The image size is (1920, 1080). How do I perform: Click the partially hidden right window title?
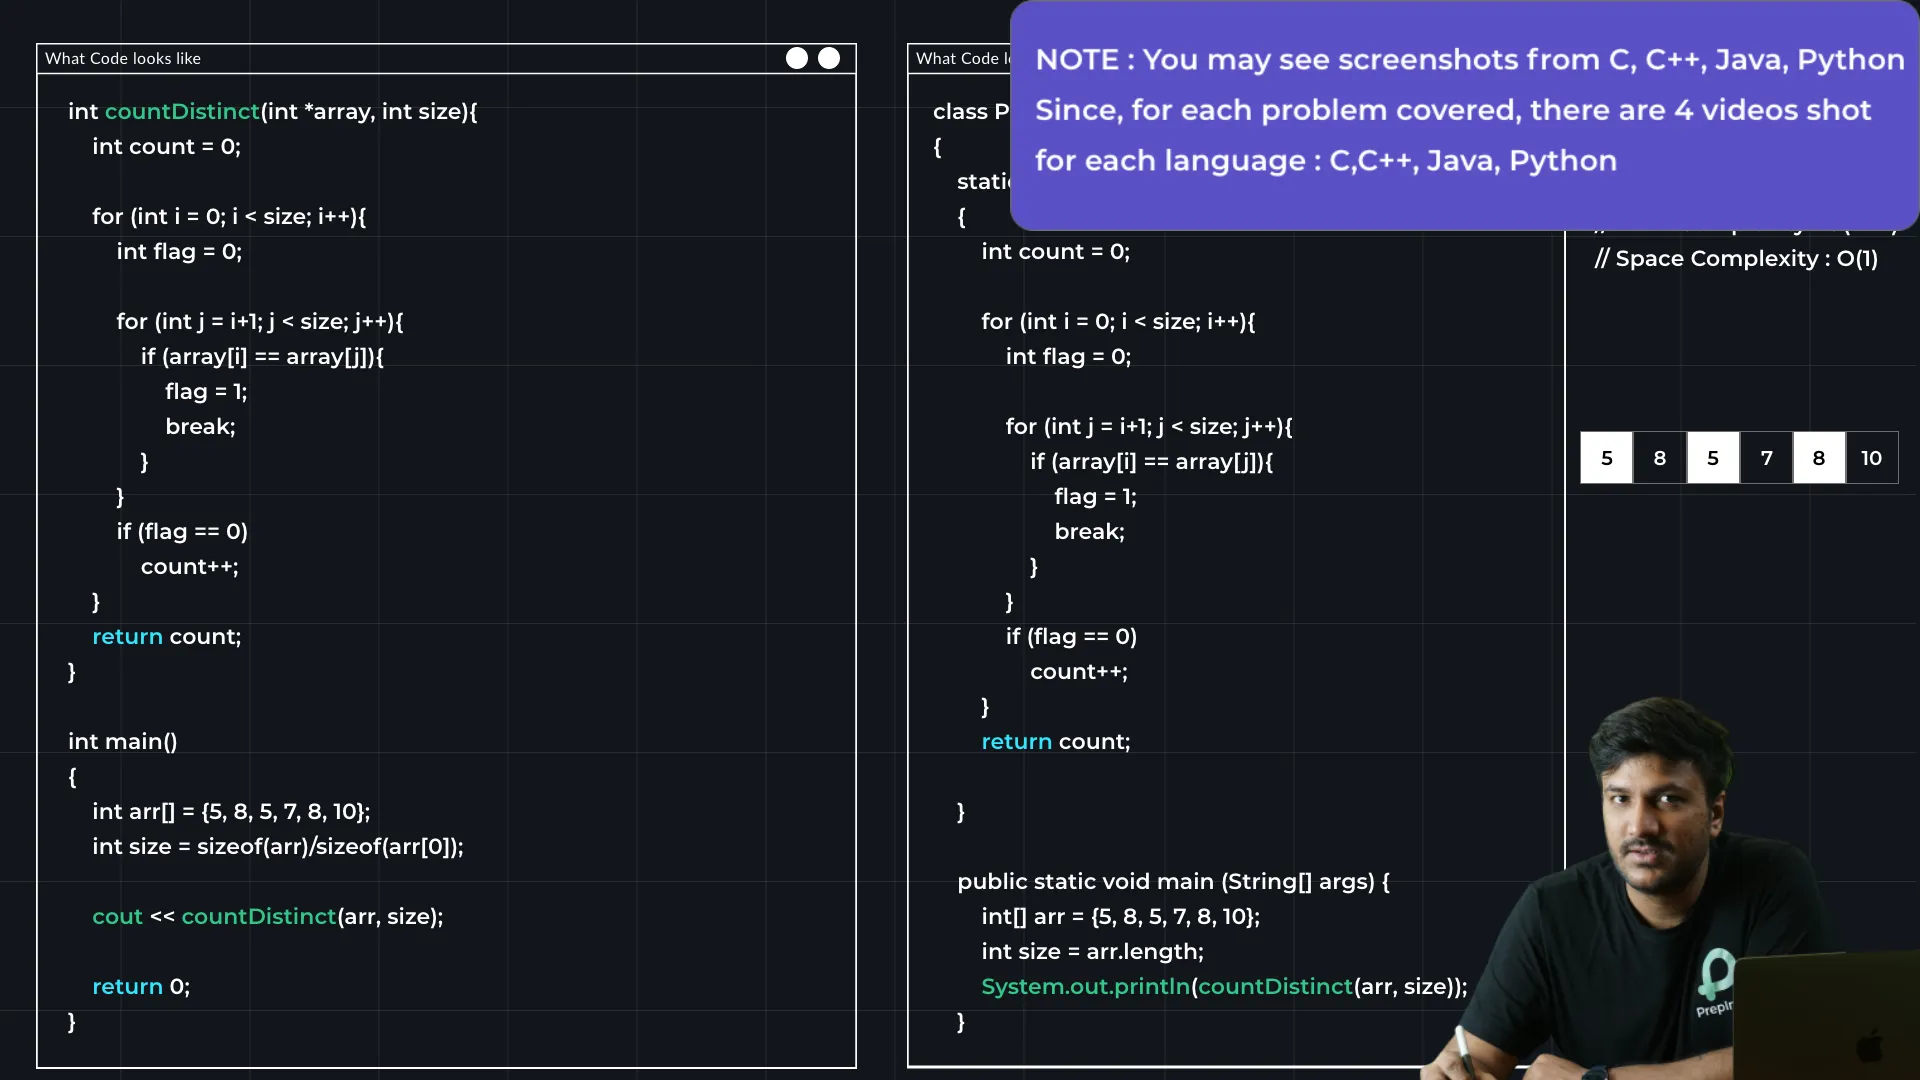click(x=960, y=58)
